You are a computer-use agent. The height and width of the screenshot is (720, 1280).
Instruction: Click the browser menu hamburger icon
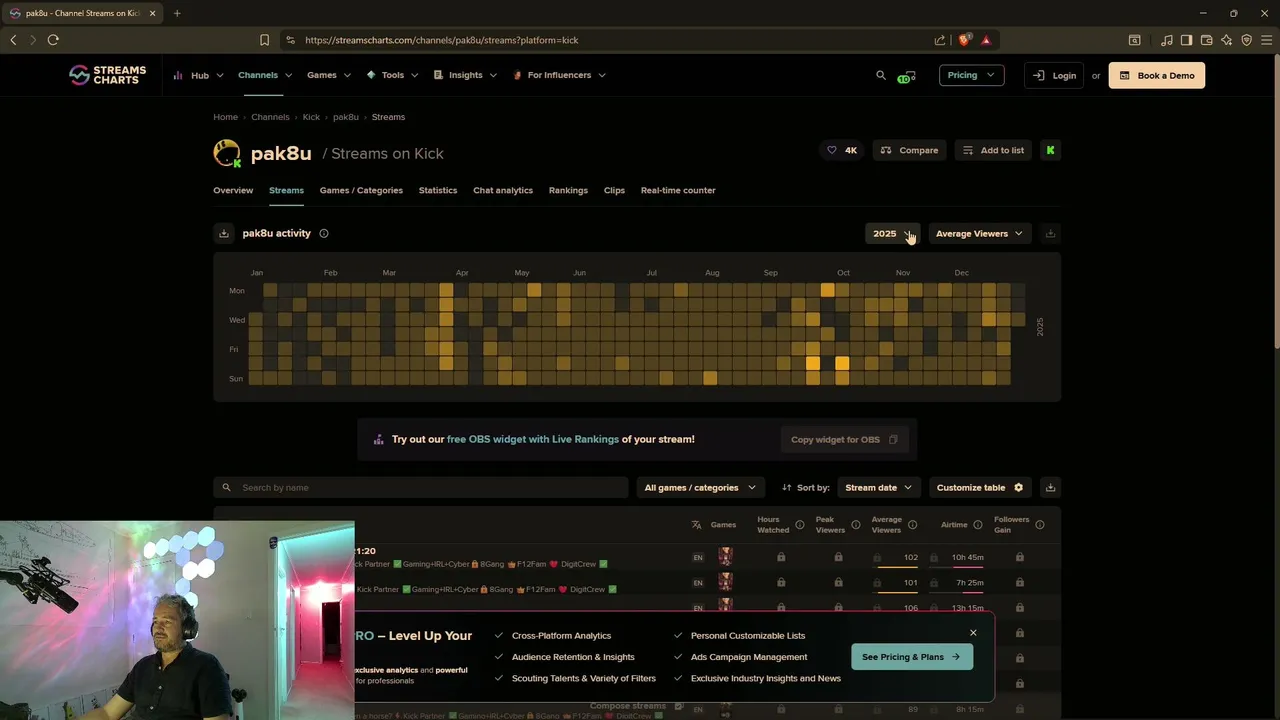point(1267,40)
